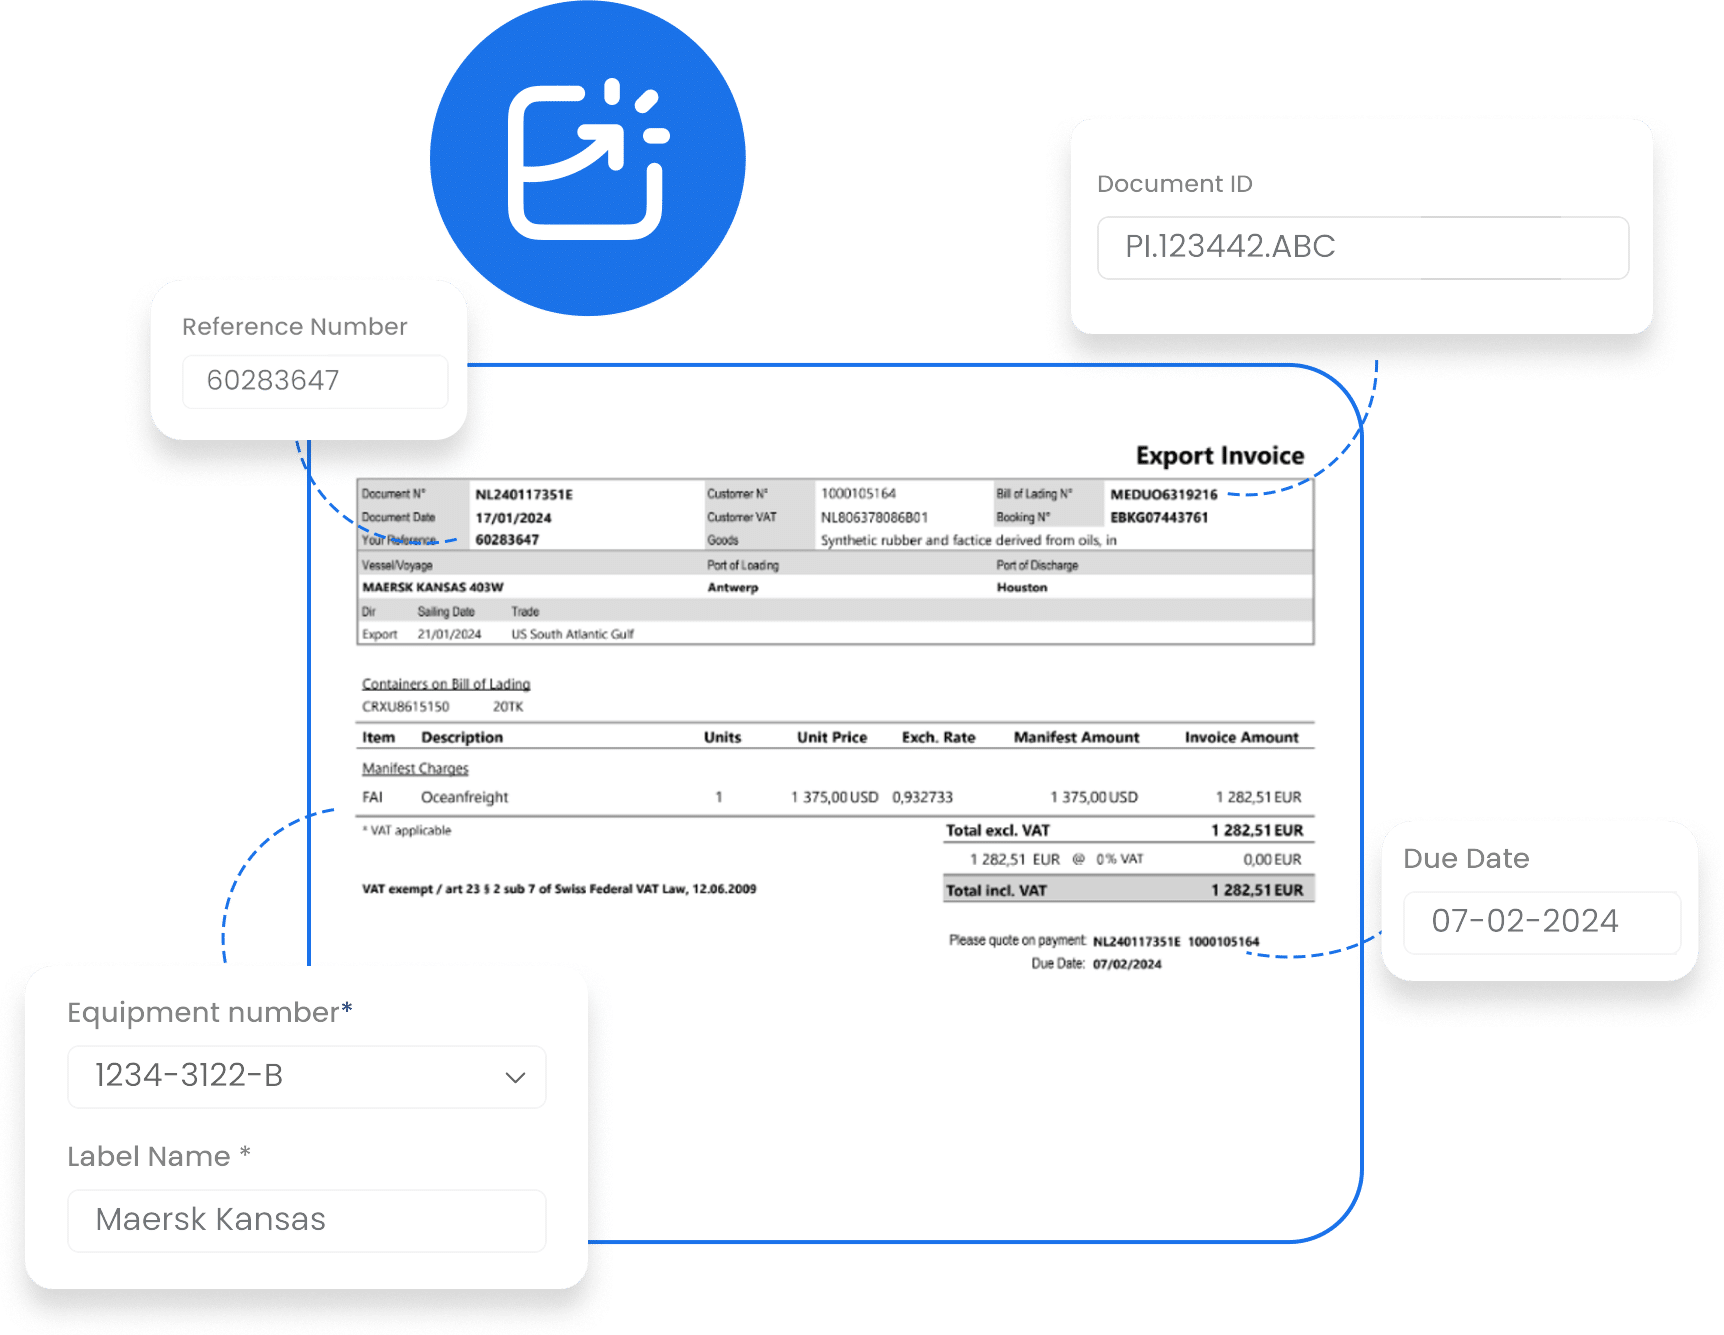Click the Export Invoice title
1724x1335 pixels.
tap(1220, 456)
